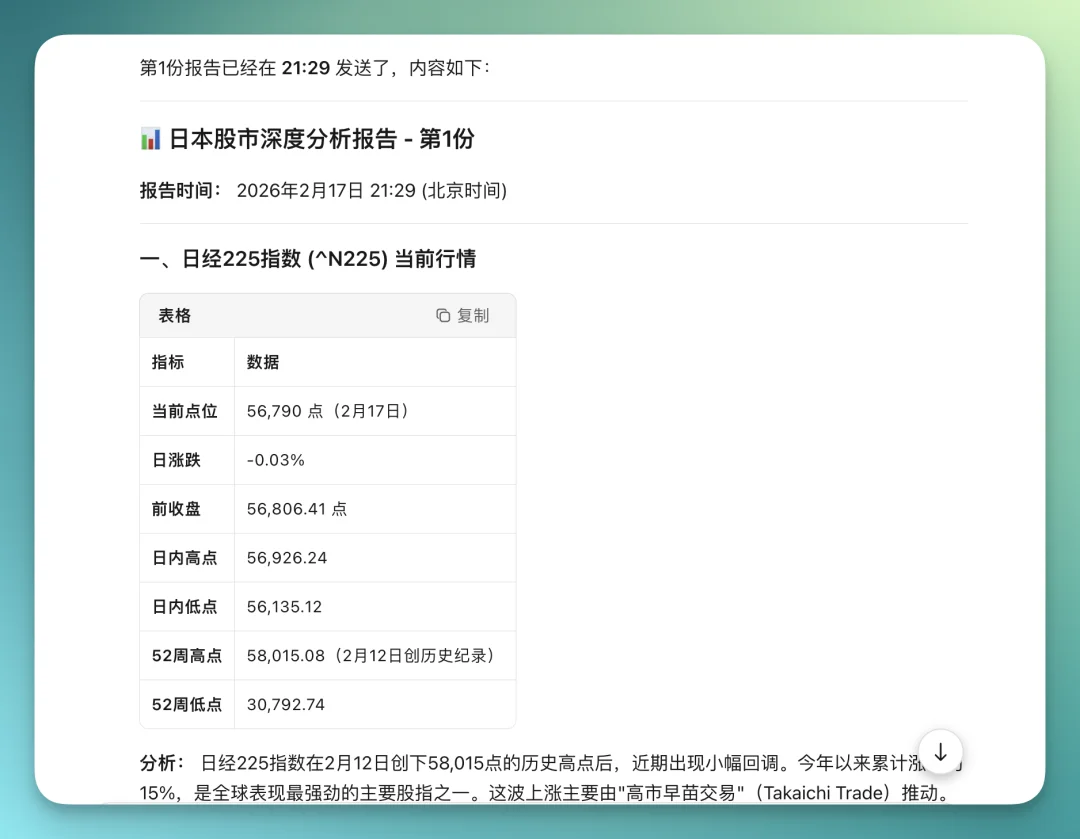
Task: Click the 报告时间 bold label text
Action: [x=179, y=190]
